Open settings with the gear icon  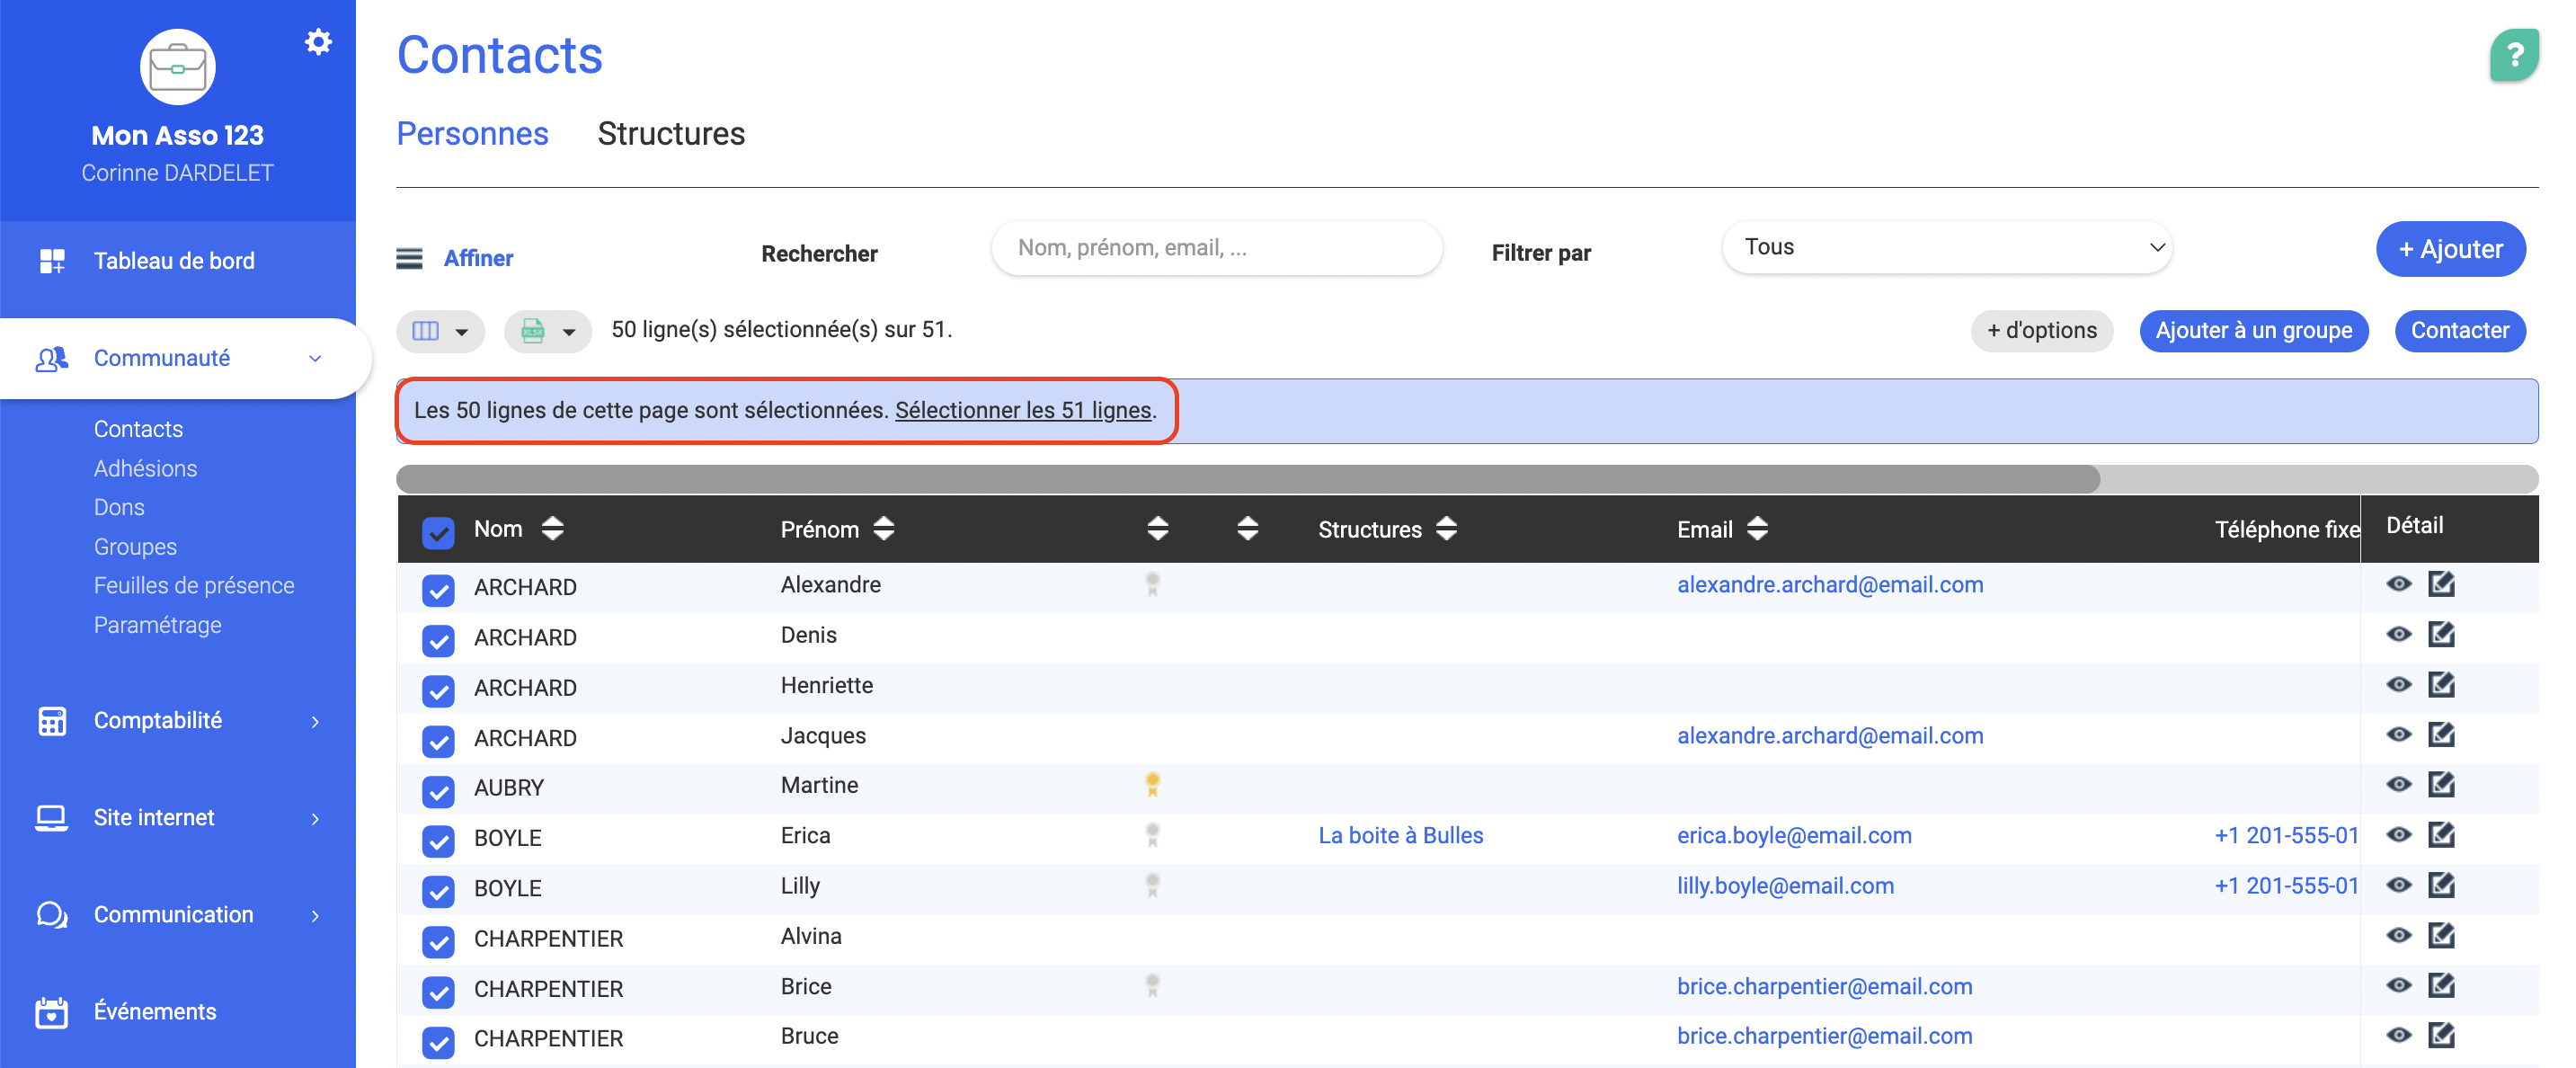coord(318,42)
